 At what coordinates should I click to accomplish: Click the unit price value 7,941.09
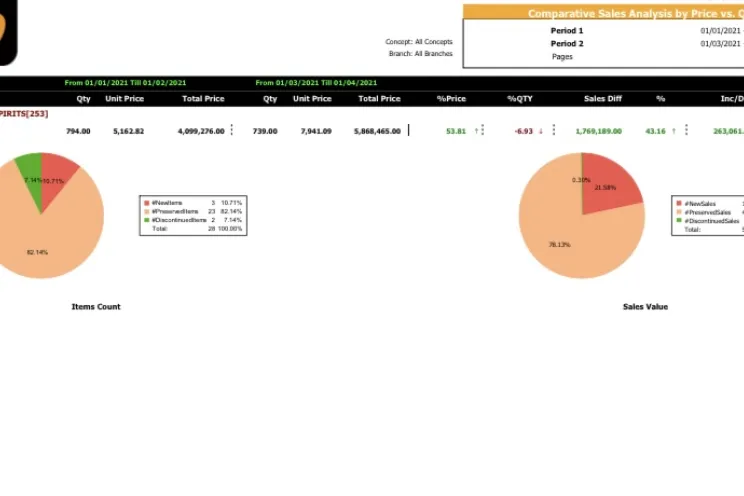(316, 131)
